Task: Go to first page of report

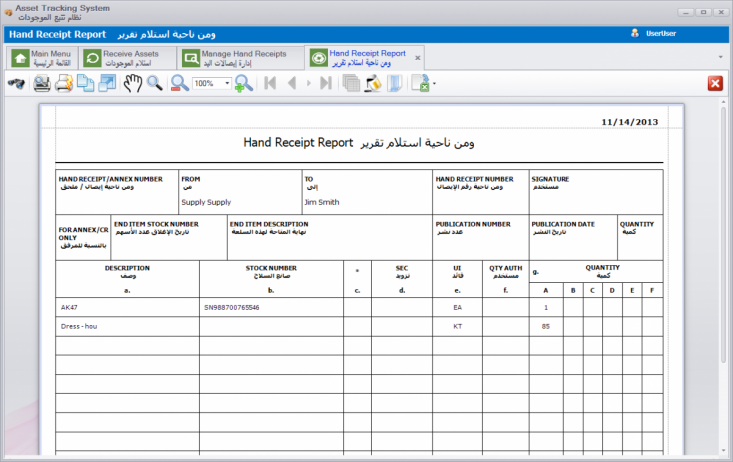Action: click(x=270, y=83)
